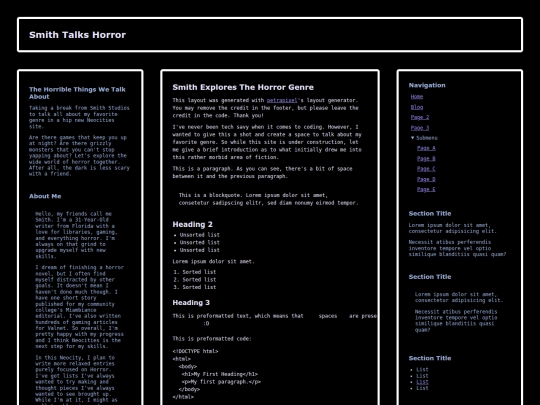The height and width of the screenshot is (405, 540).
Task: Open Page B in the submenu
Action: pyautogui.click(x=426, y=158)
